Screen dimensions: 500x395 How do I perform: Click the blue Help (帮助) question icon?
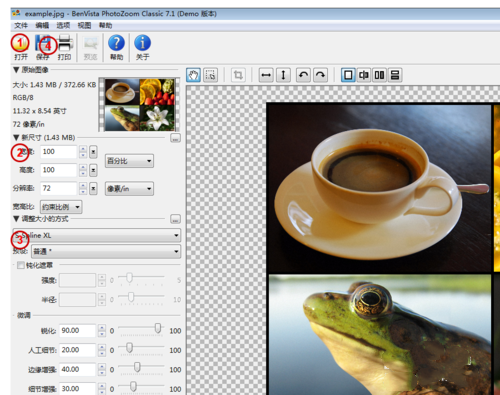116,47
